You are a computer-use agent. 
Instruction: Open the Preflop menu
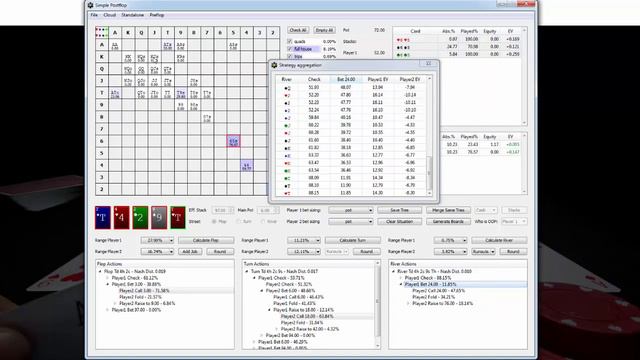(x=157, y=15)
